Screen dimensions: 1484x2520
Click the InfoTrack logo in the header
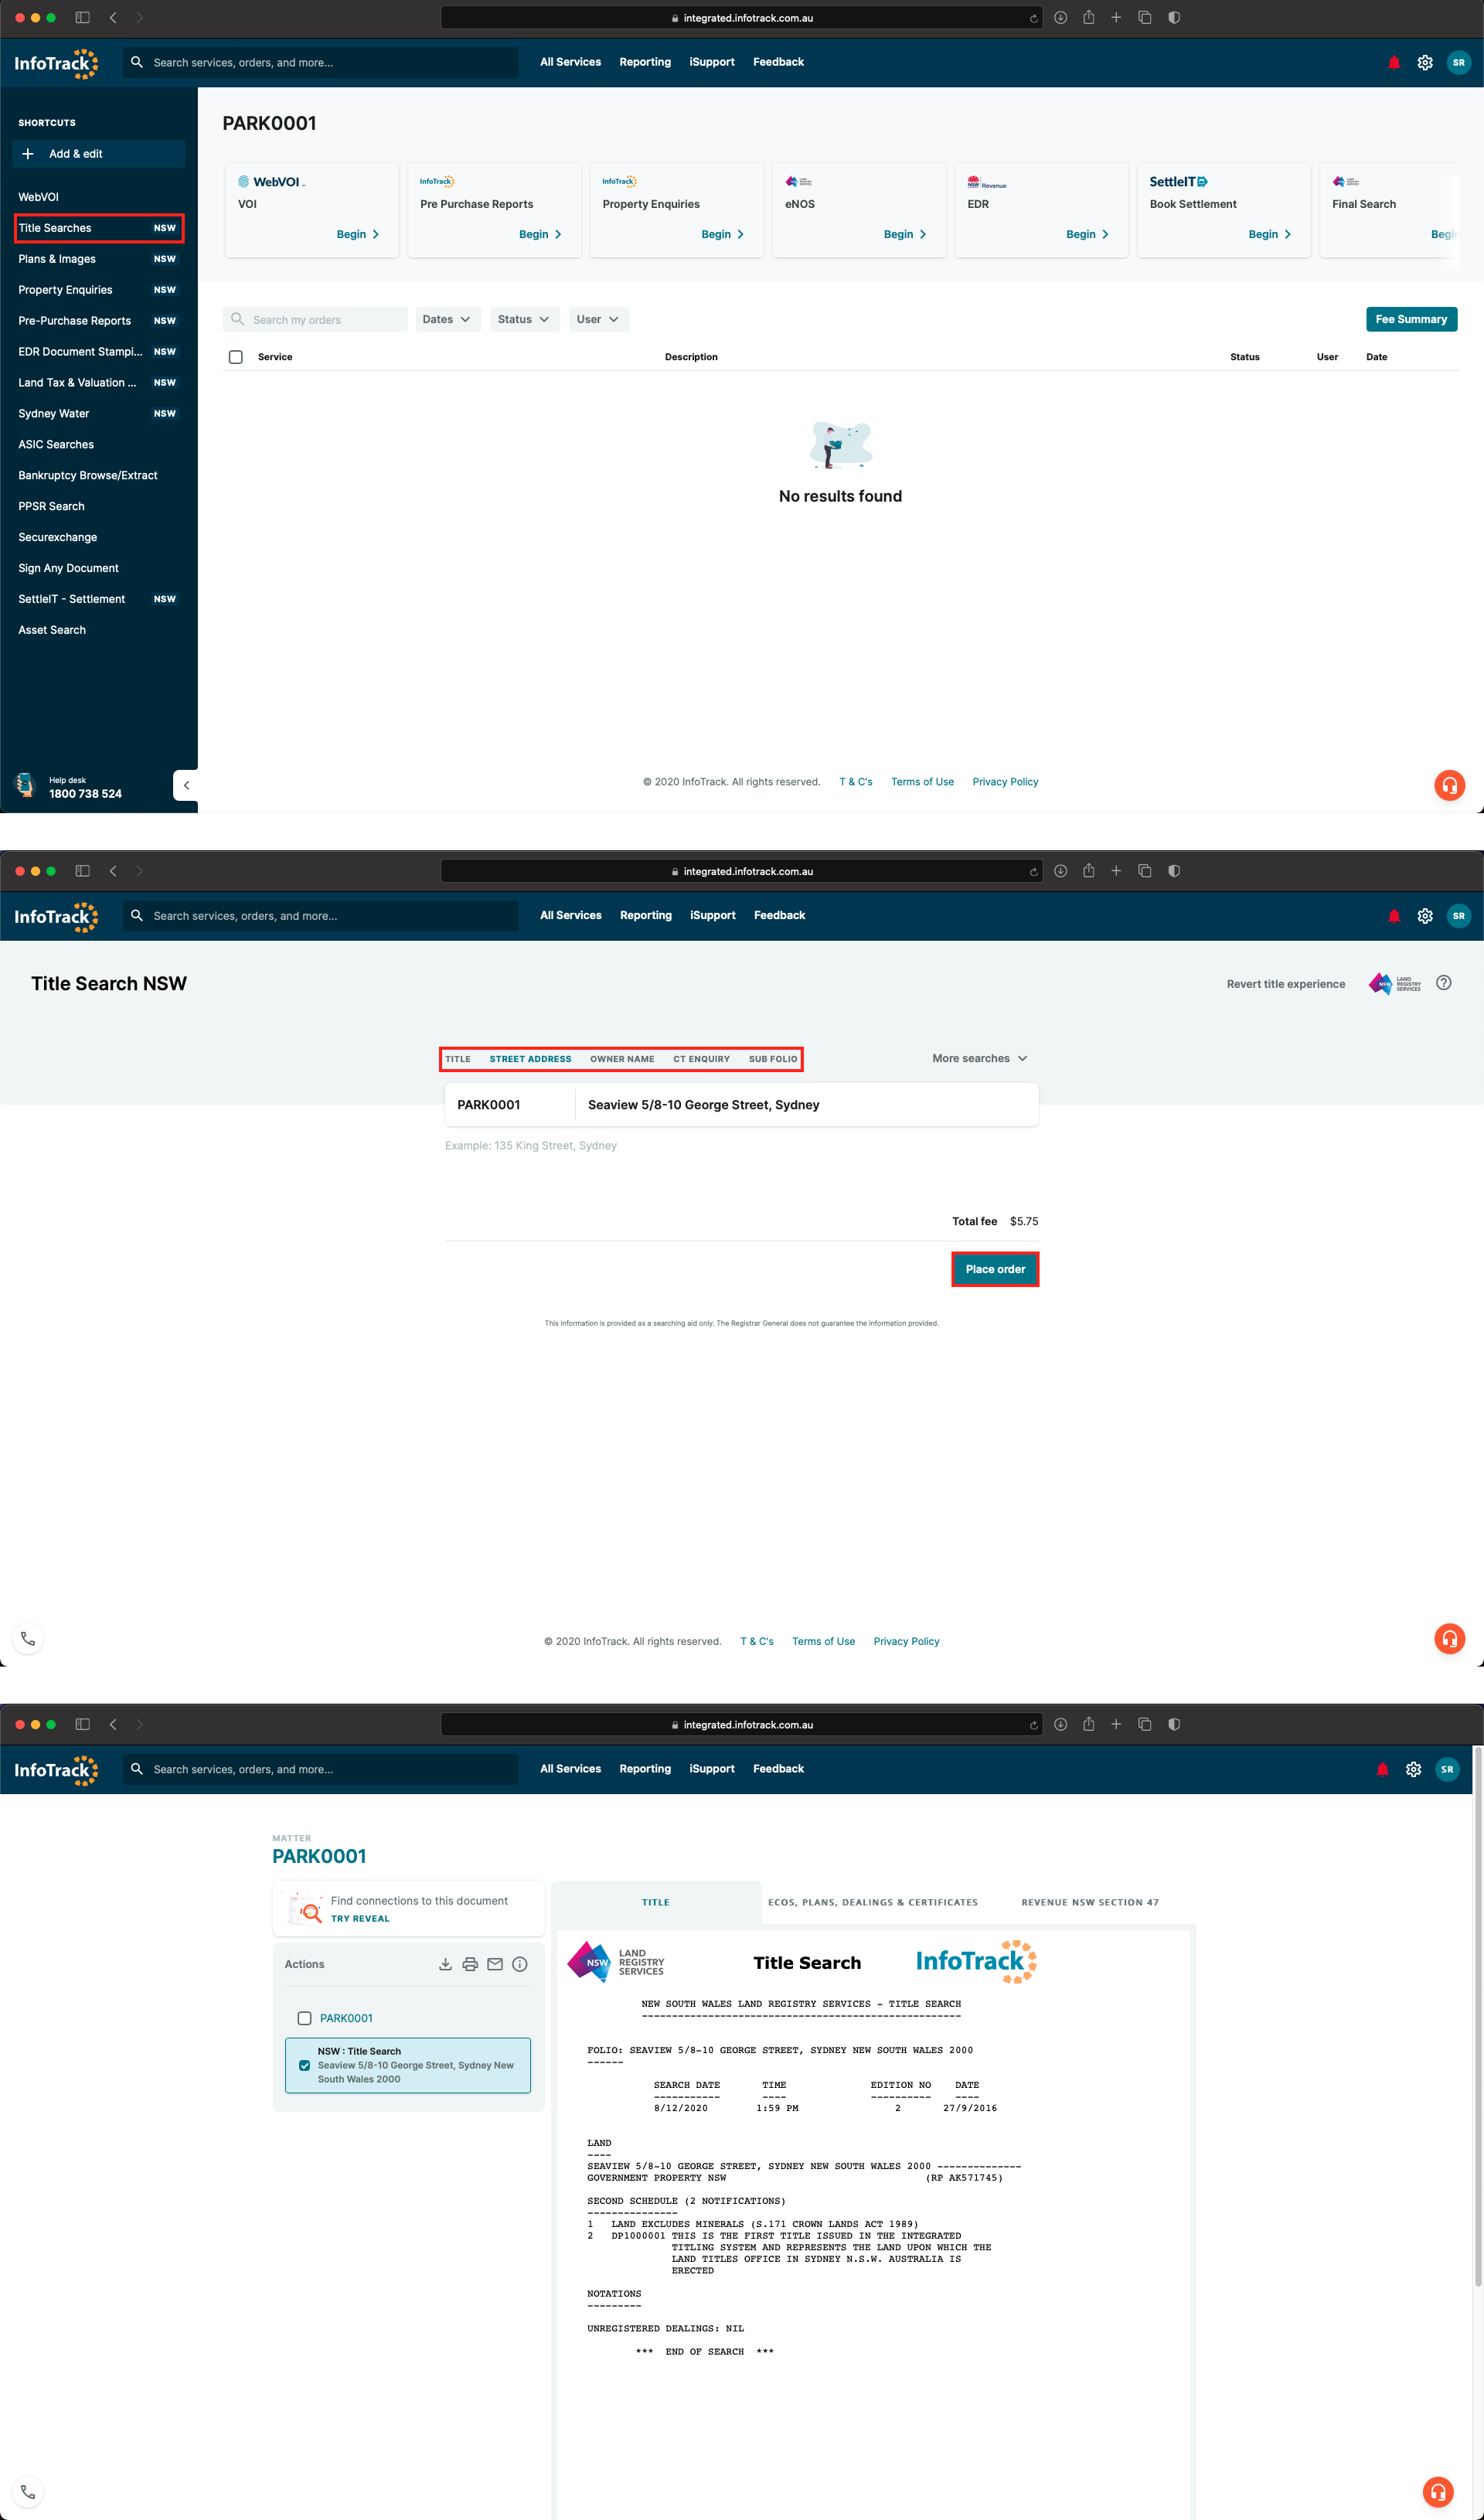click(x=55, y=62)
